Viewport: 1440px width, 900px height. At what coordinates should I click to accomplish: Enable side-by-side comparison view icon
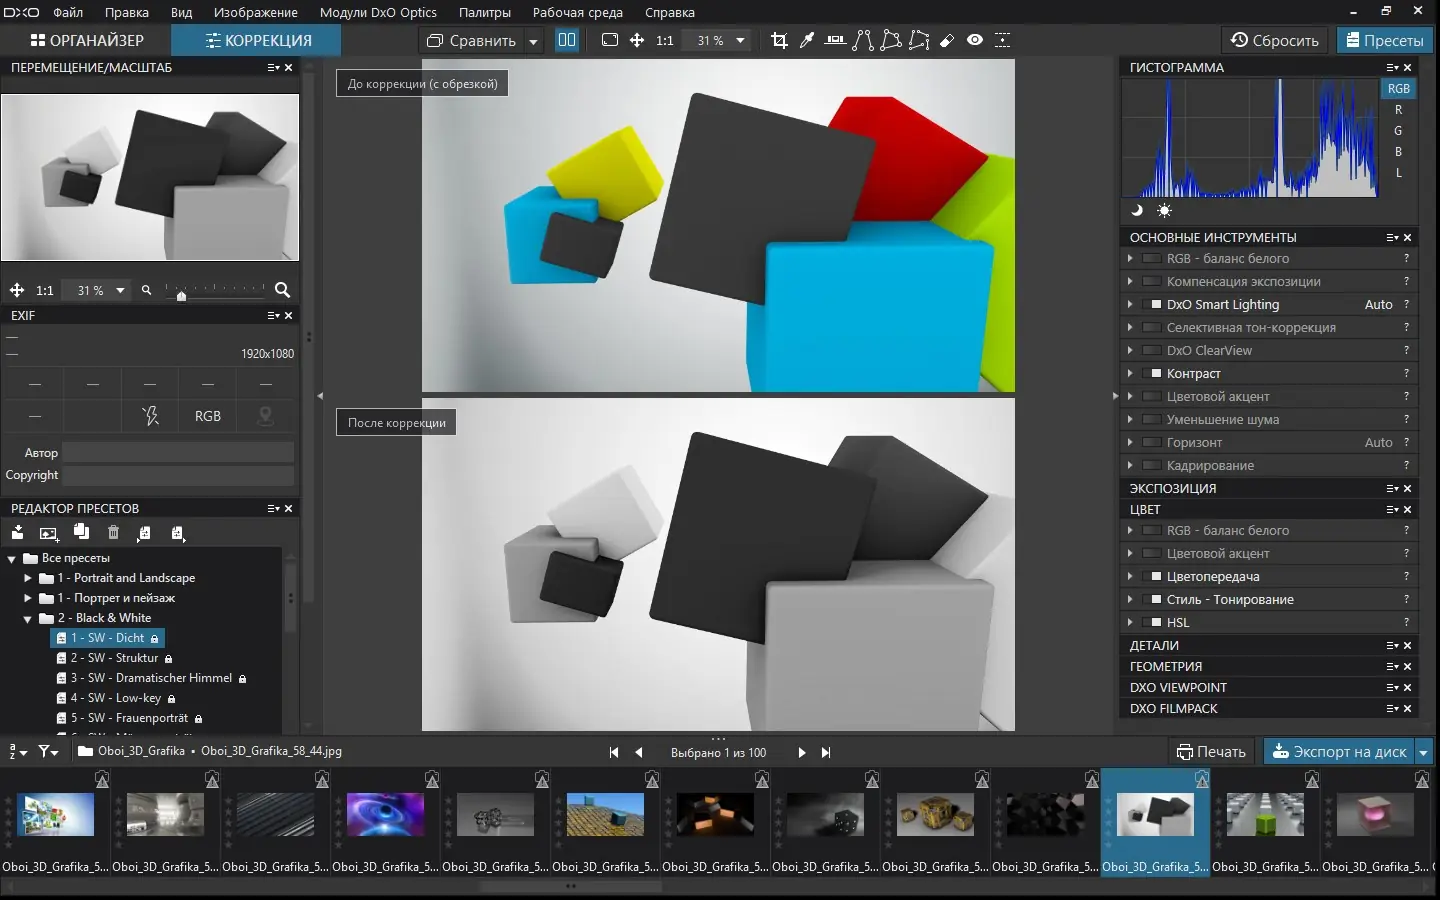[x=567, y=40]
